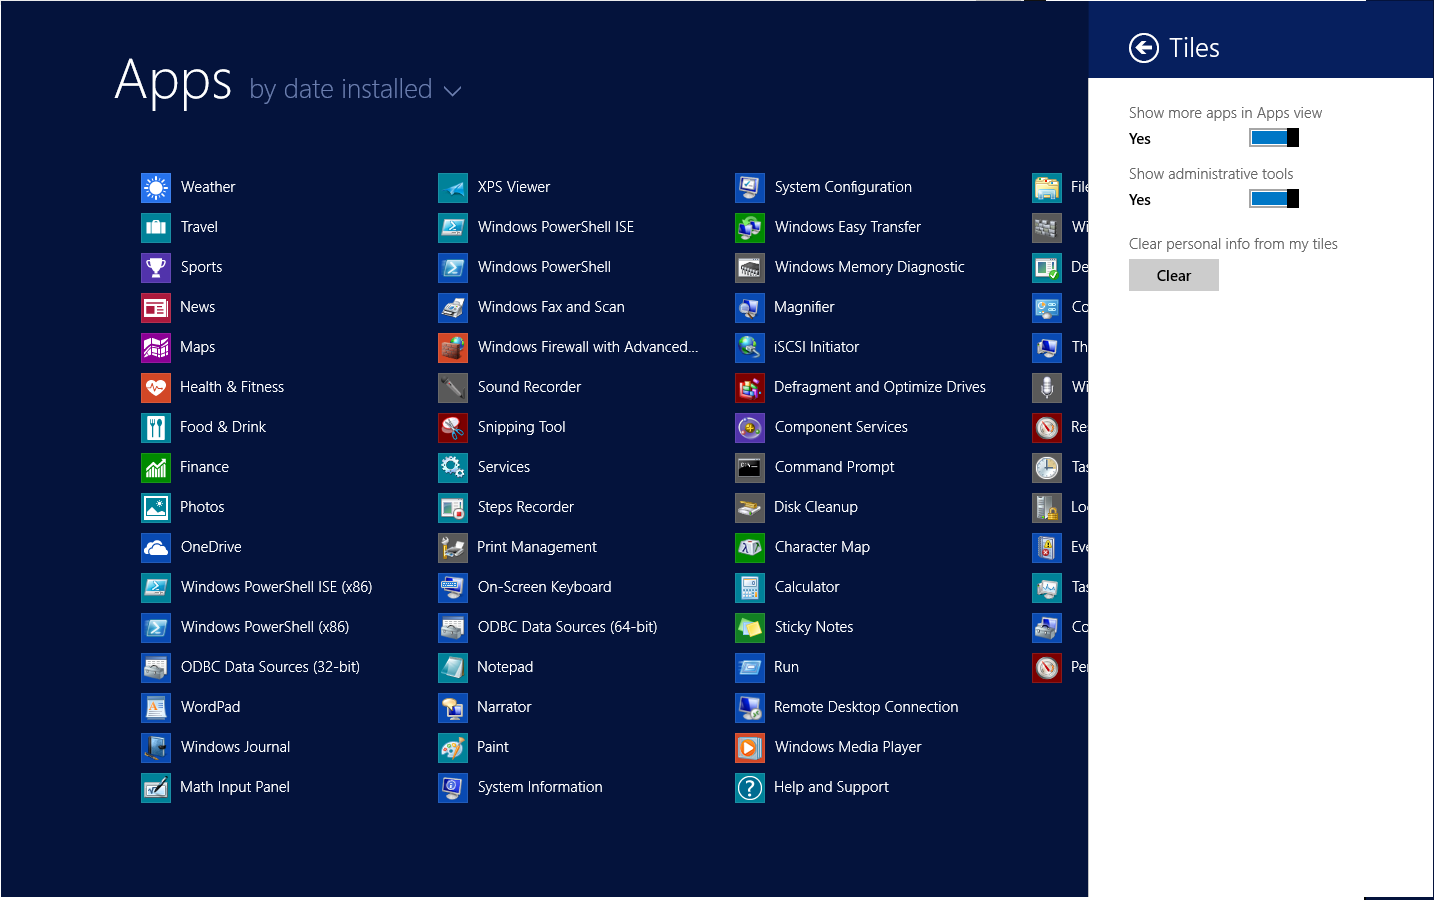Viewport: 1434px width, 904px height.
Task: Launch the Finance chart icon
Action: (x=156, y=467)
